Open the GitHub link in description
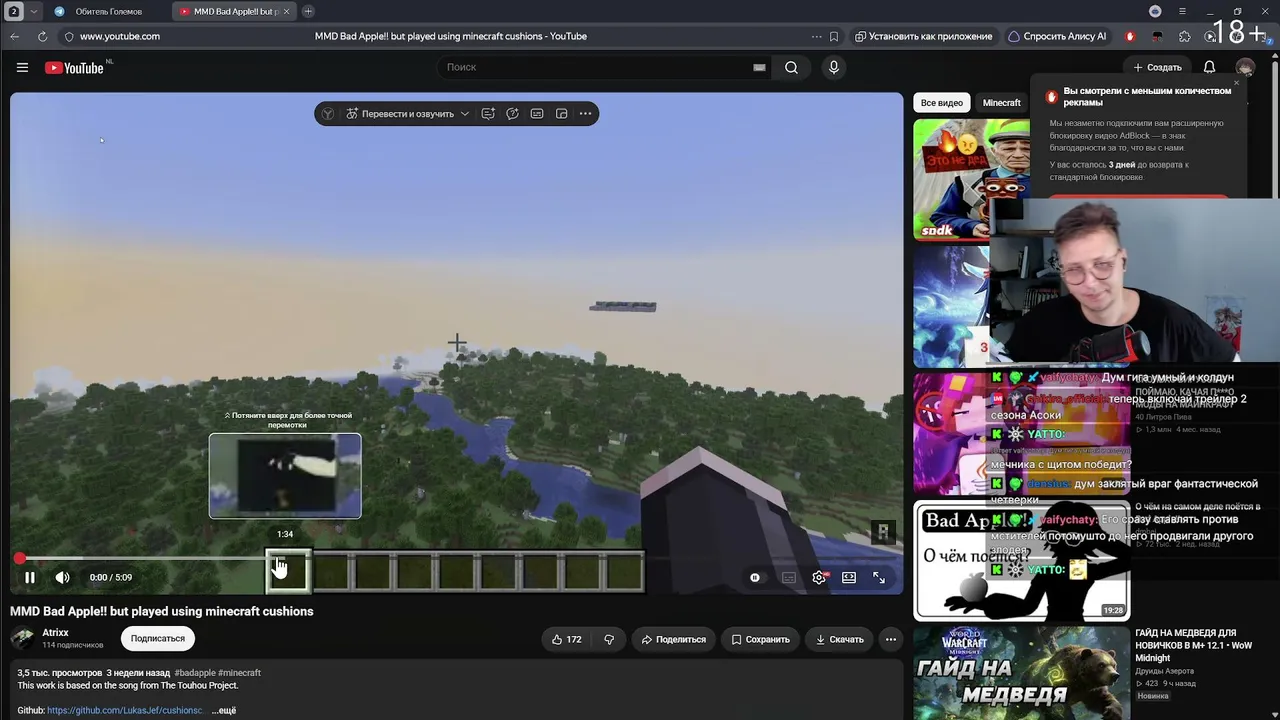The height and width of the screenshot is (720, 1280). [125, 710]
